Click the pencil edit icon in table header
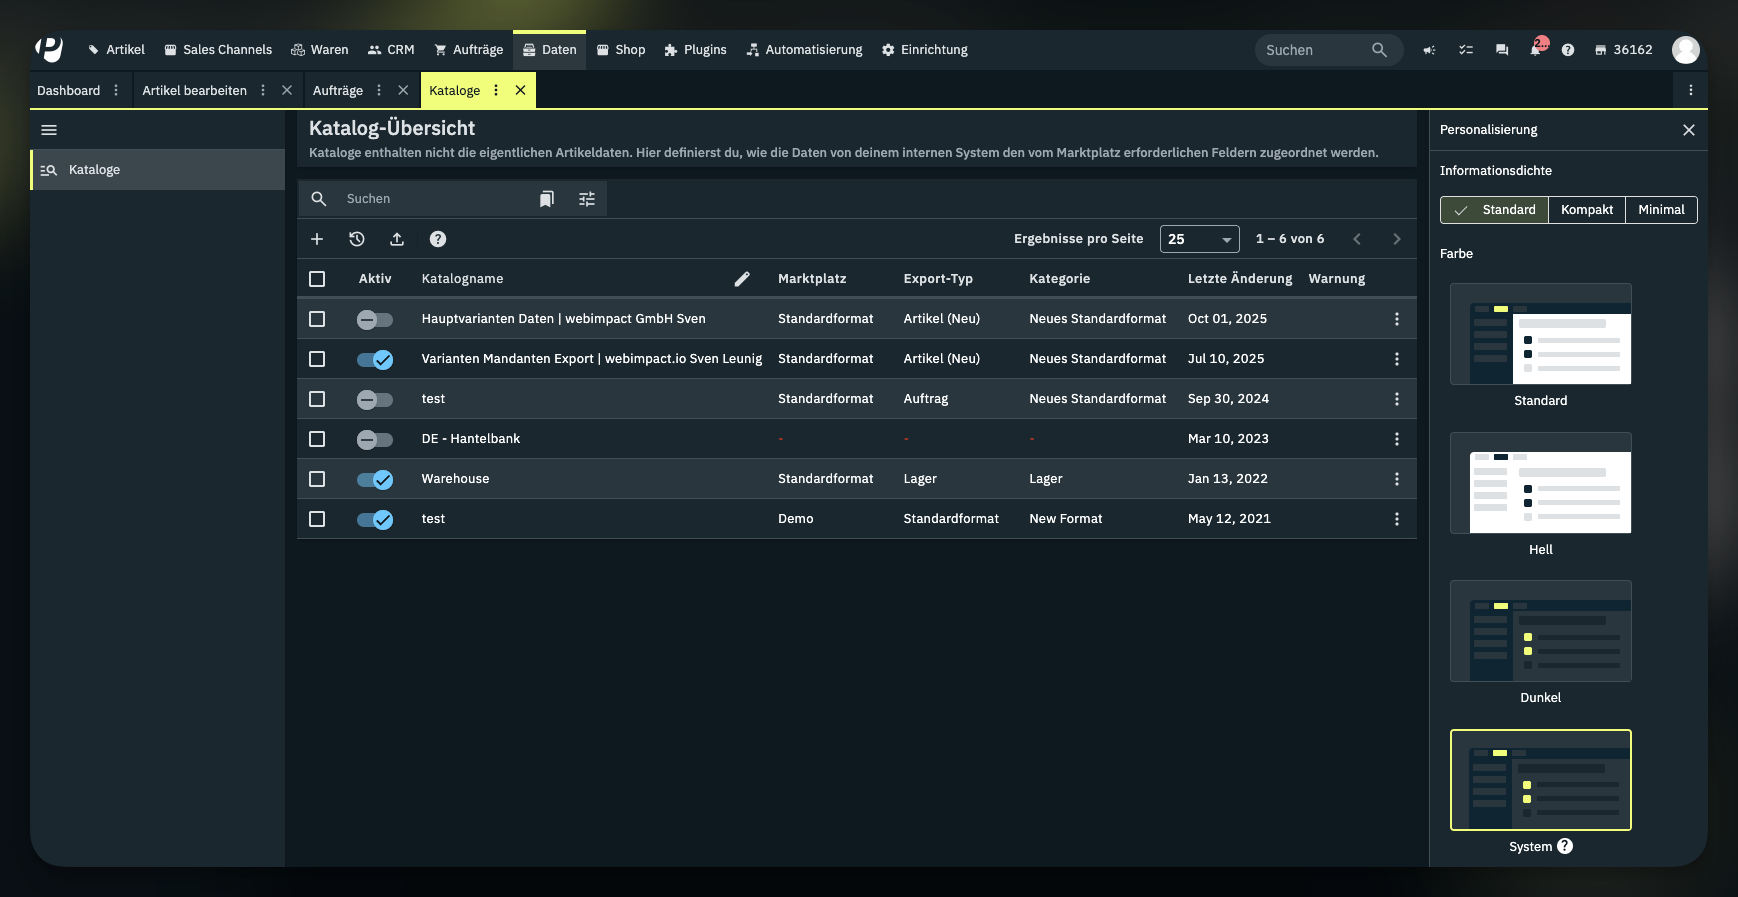The image size is (1738, 897). (x=742, y=279)
